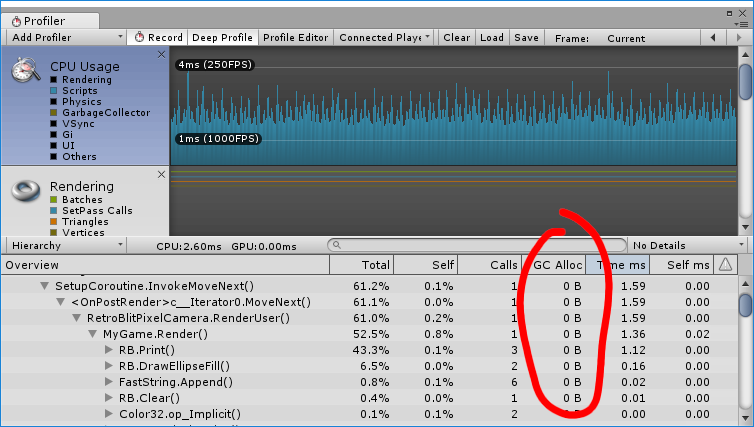Image resolution: width=754 pixels, height=427 pixels.
Task: Toggle the Vertices color box
Action: [53, 233]
